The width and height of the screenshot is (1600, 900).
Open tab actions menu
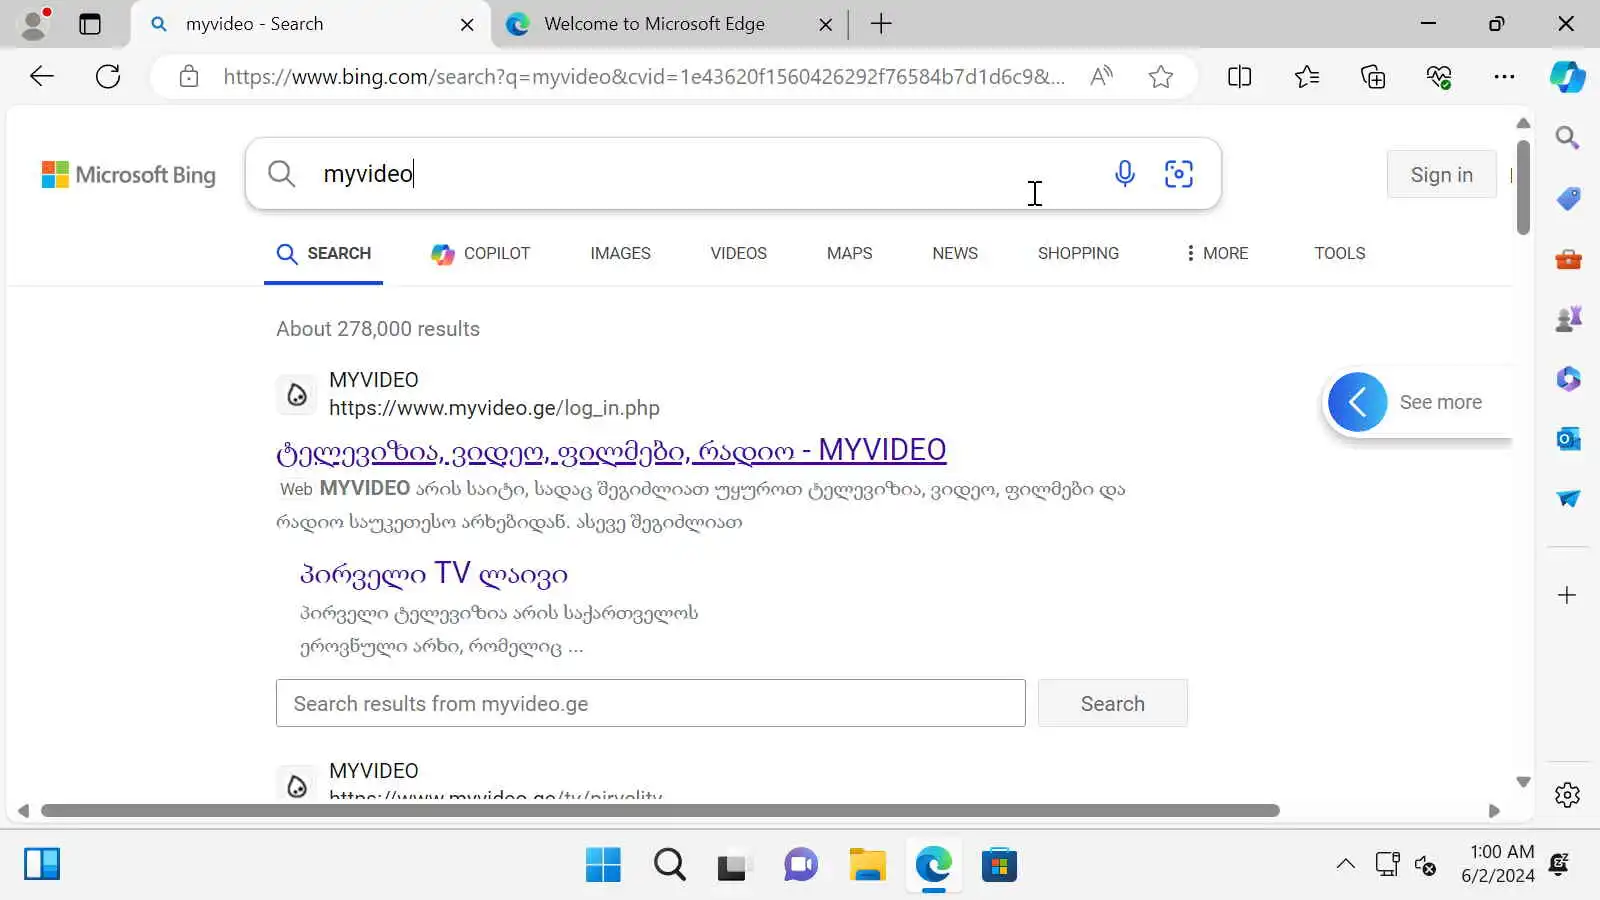(x=90, y=24)
